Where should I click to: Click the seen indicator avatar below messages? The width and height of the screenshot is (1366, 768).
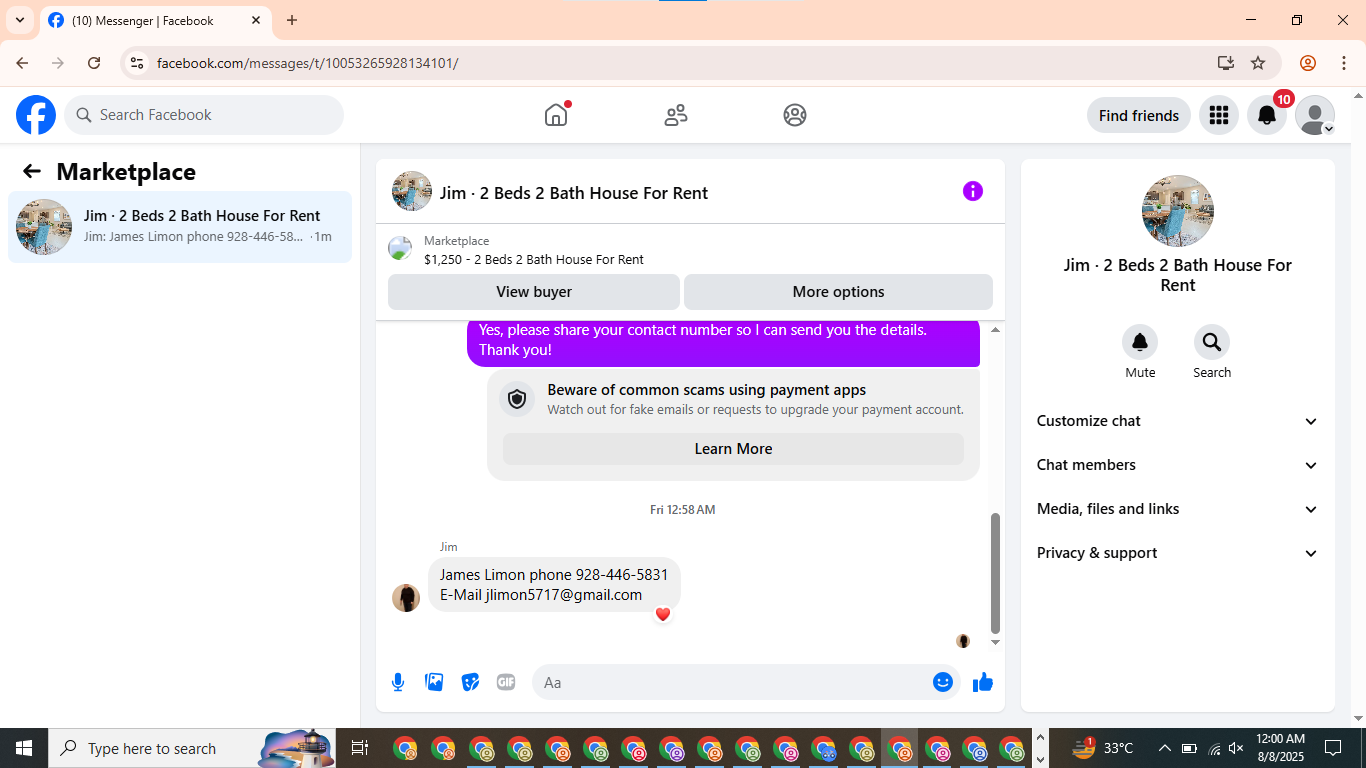pyautogui.click(x=963, y=641)
